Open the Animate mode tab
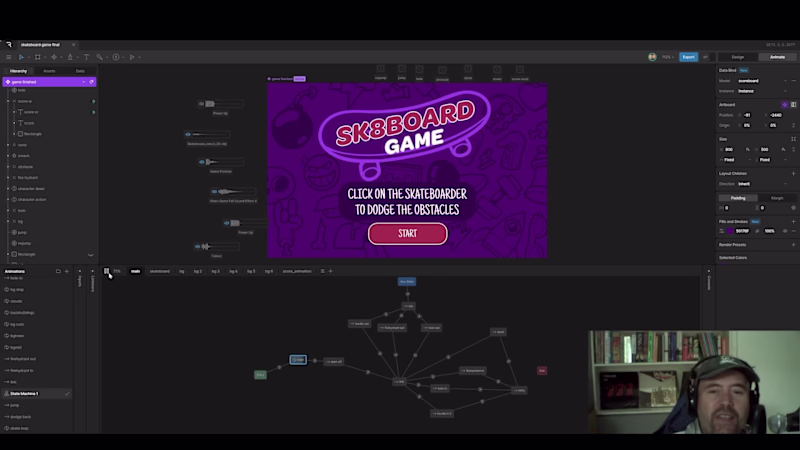The image size is (800, 450). point(777,57)
